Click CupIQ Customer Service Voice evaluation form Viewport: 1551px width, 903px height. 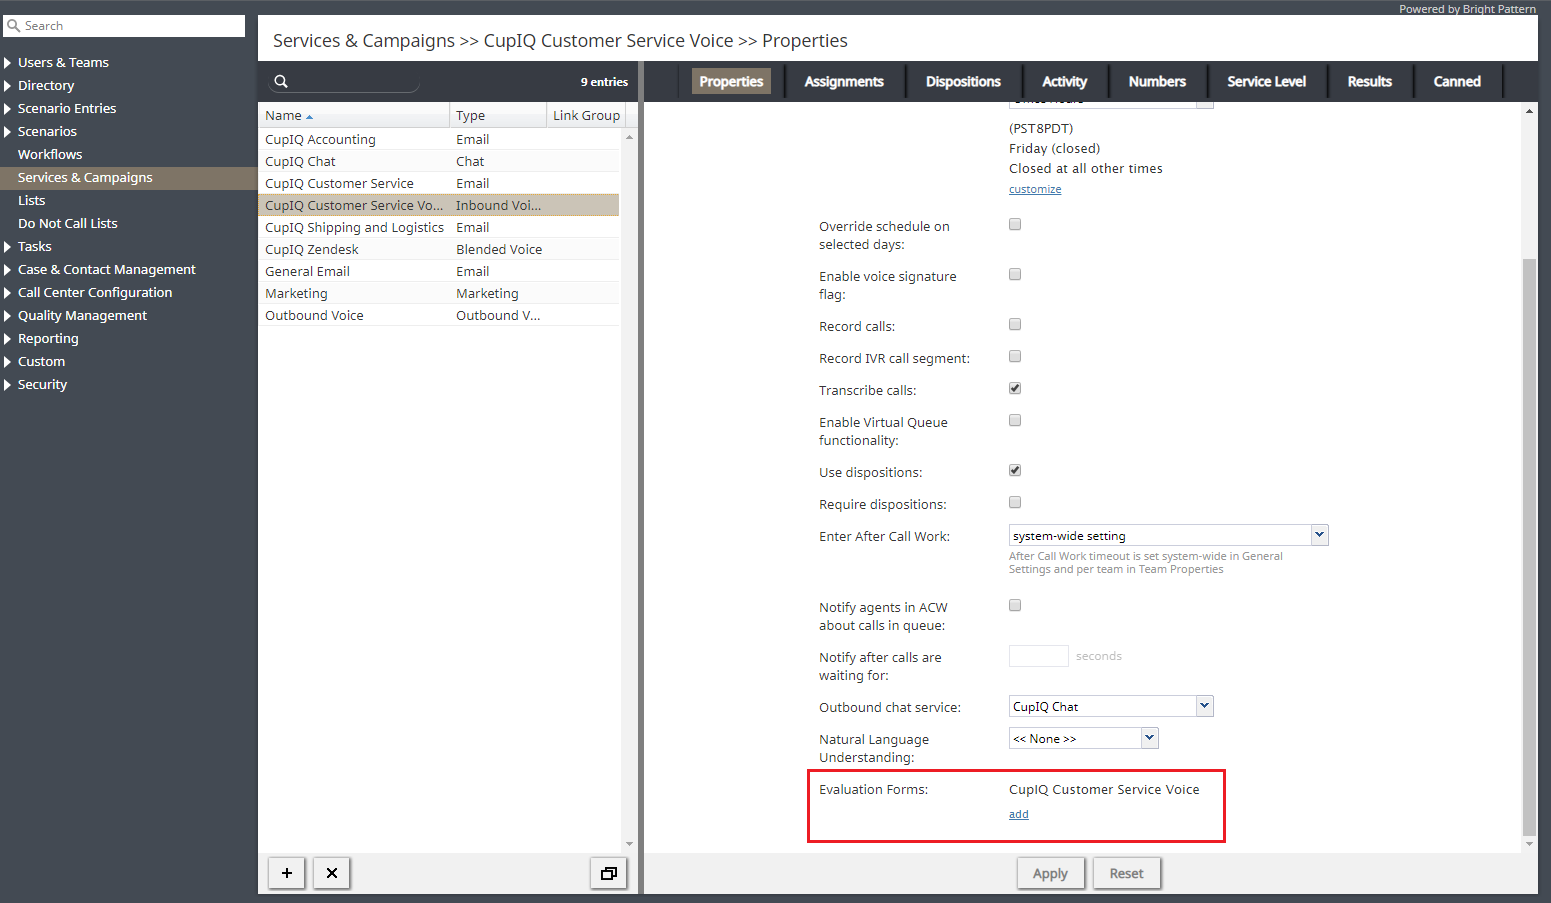(x=1104, y=789)
